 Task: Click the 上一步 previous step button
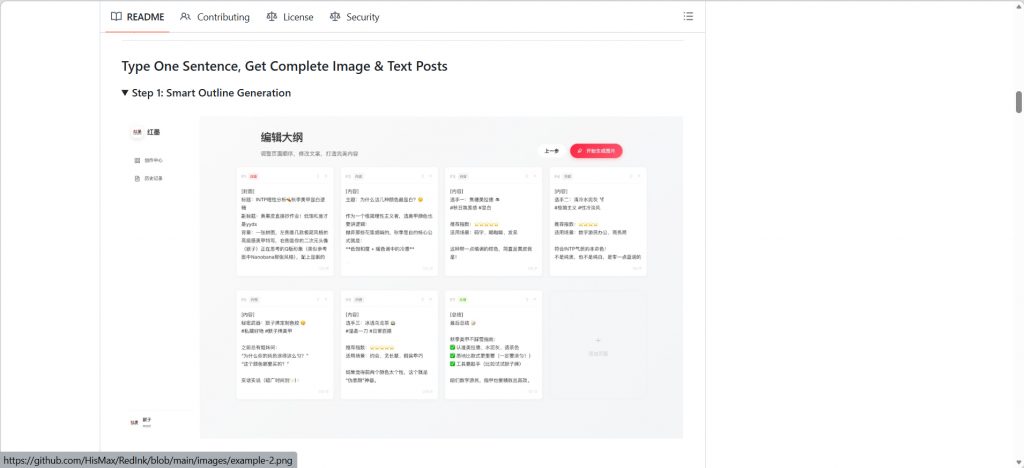[551, 151]
